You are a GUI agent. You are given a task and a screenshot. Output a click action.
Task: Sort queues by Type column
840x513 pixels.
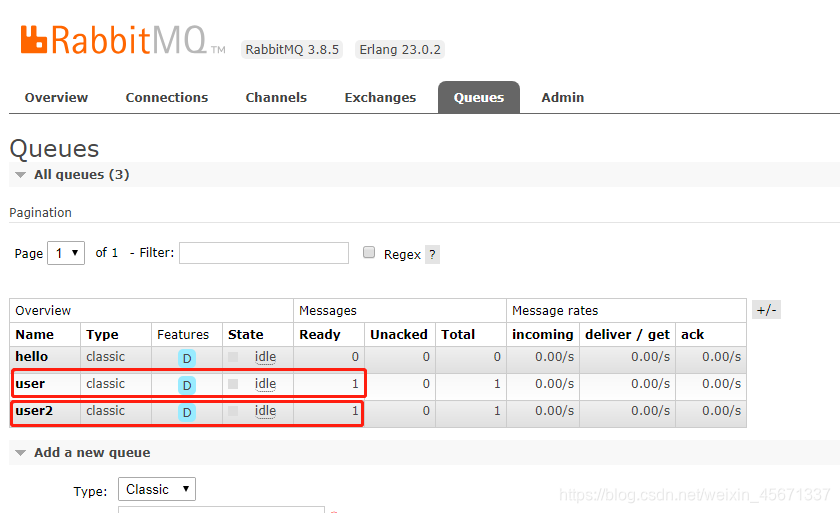102,335
